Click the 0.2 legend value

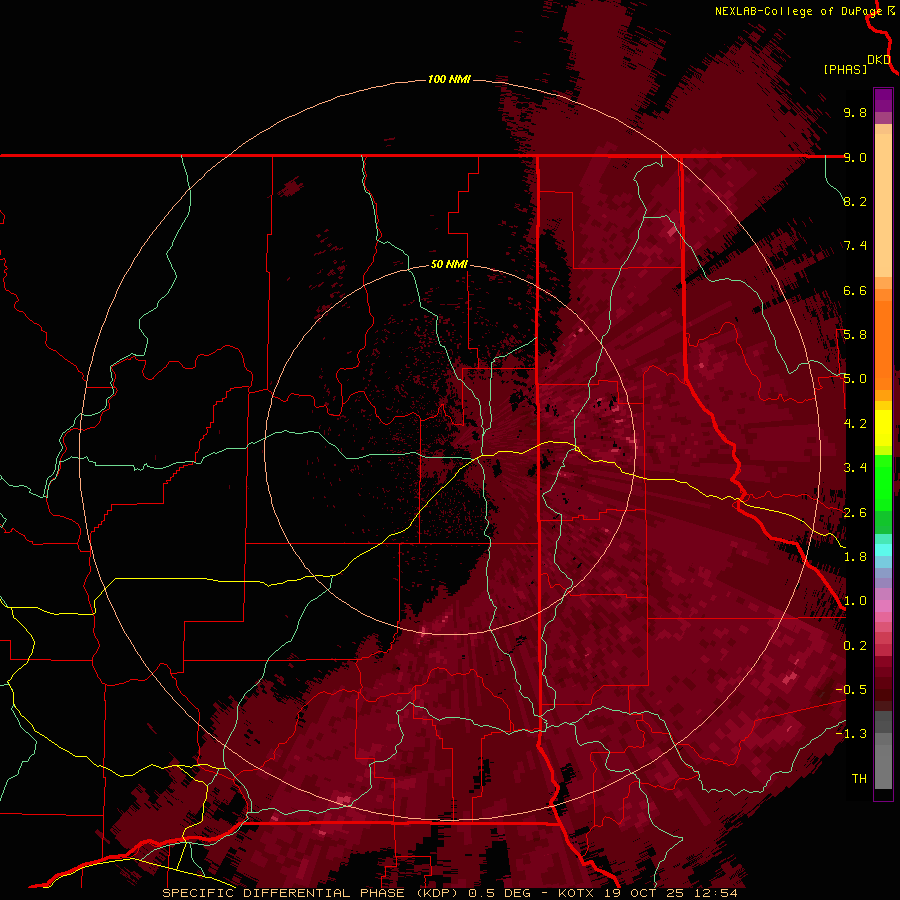click(x=855, y=646)
